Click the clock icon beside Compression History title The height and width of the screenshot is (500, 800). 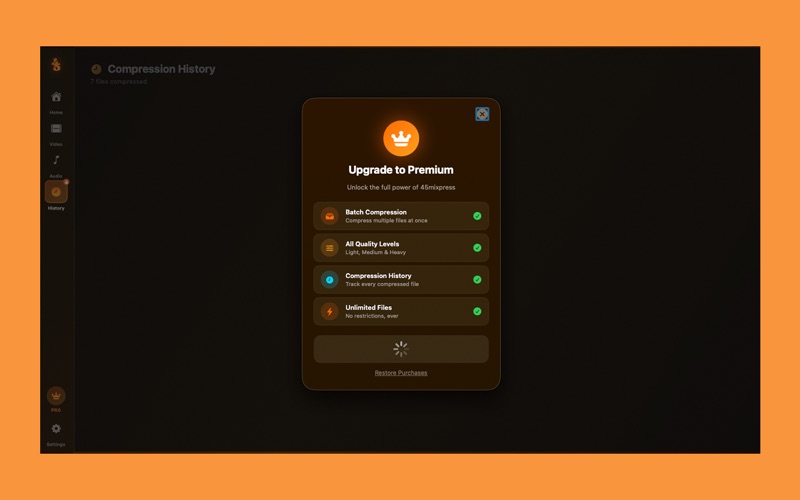click(x=96, y=69)
